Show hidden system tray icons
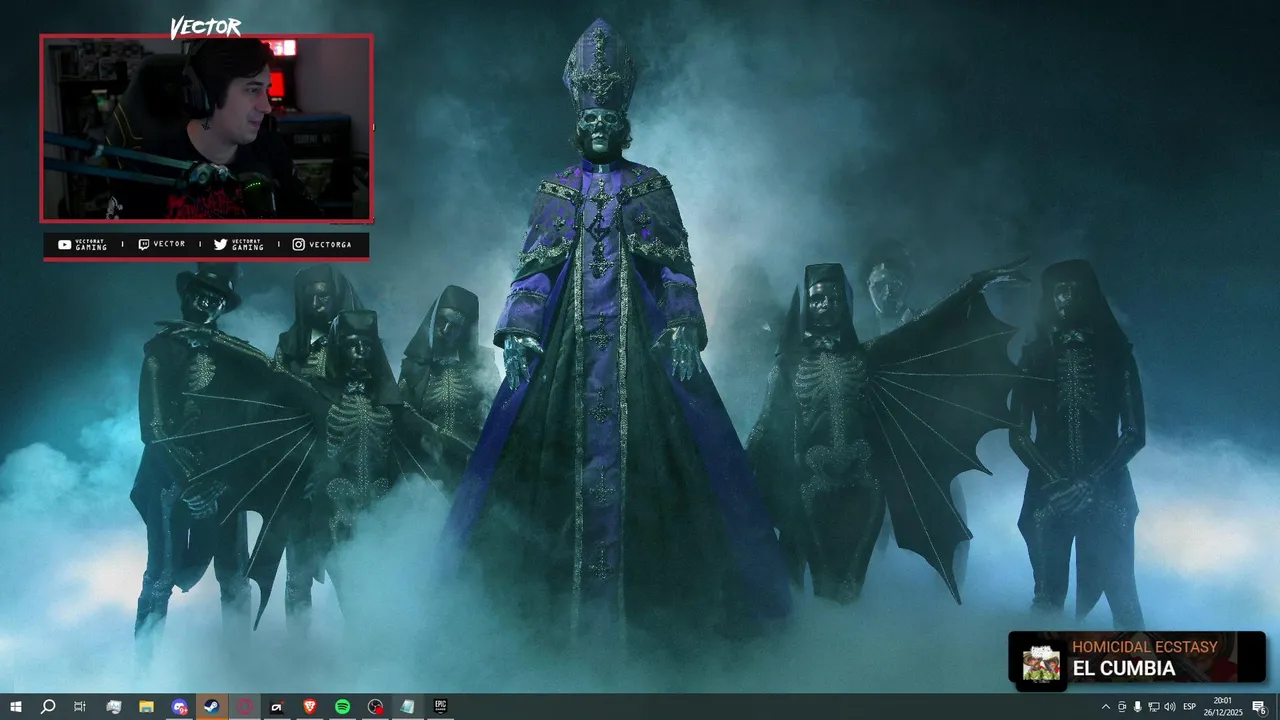The width and height of the screenshot is (1280, 720). (1105, 707)
